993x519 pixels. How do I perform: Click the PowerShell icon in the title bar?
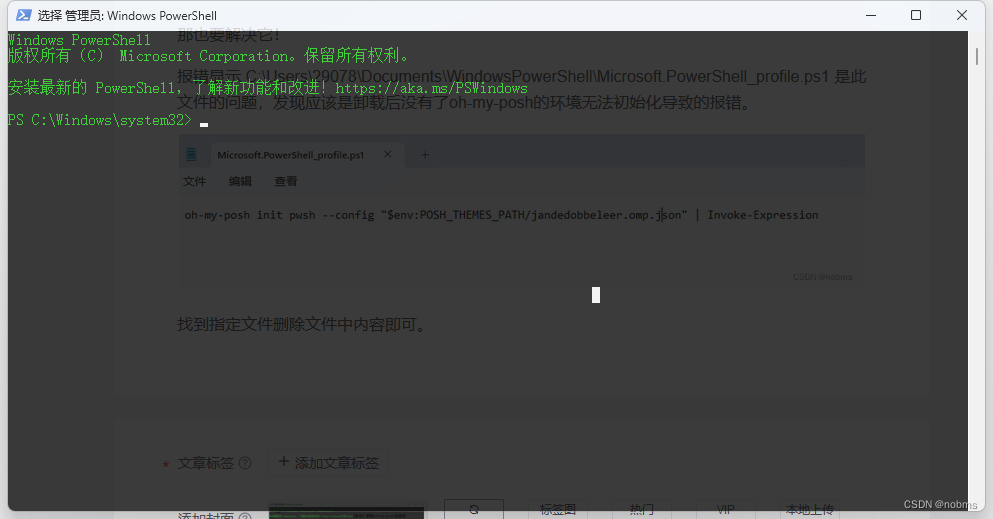(23, 15)
